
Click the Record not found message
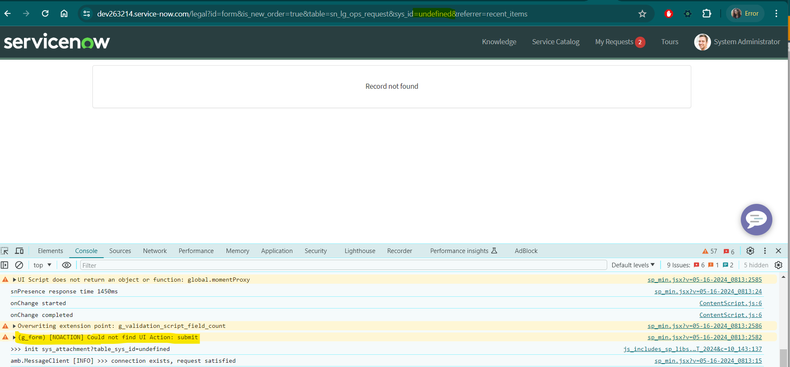[391, 86]
